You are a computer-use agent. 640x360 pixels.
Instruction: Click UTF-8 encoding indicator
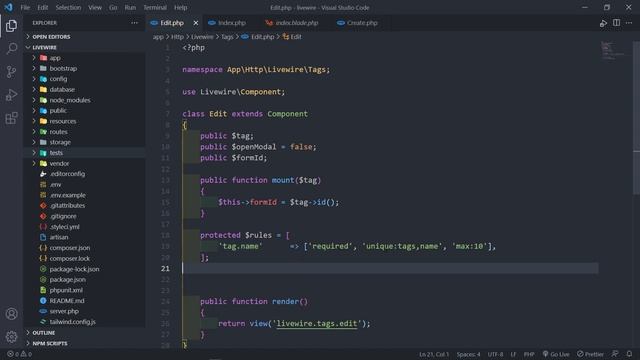pos(496,354)
